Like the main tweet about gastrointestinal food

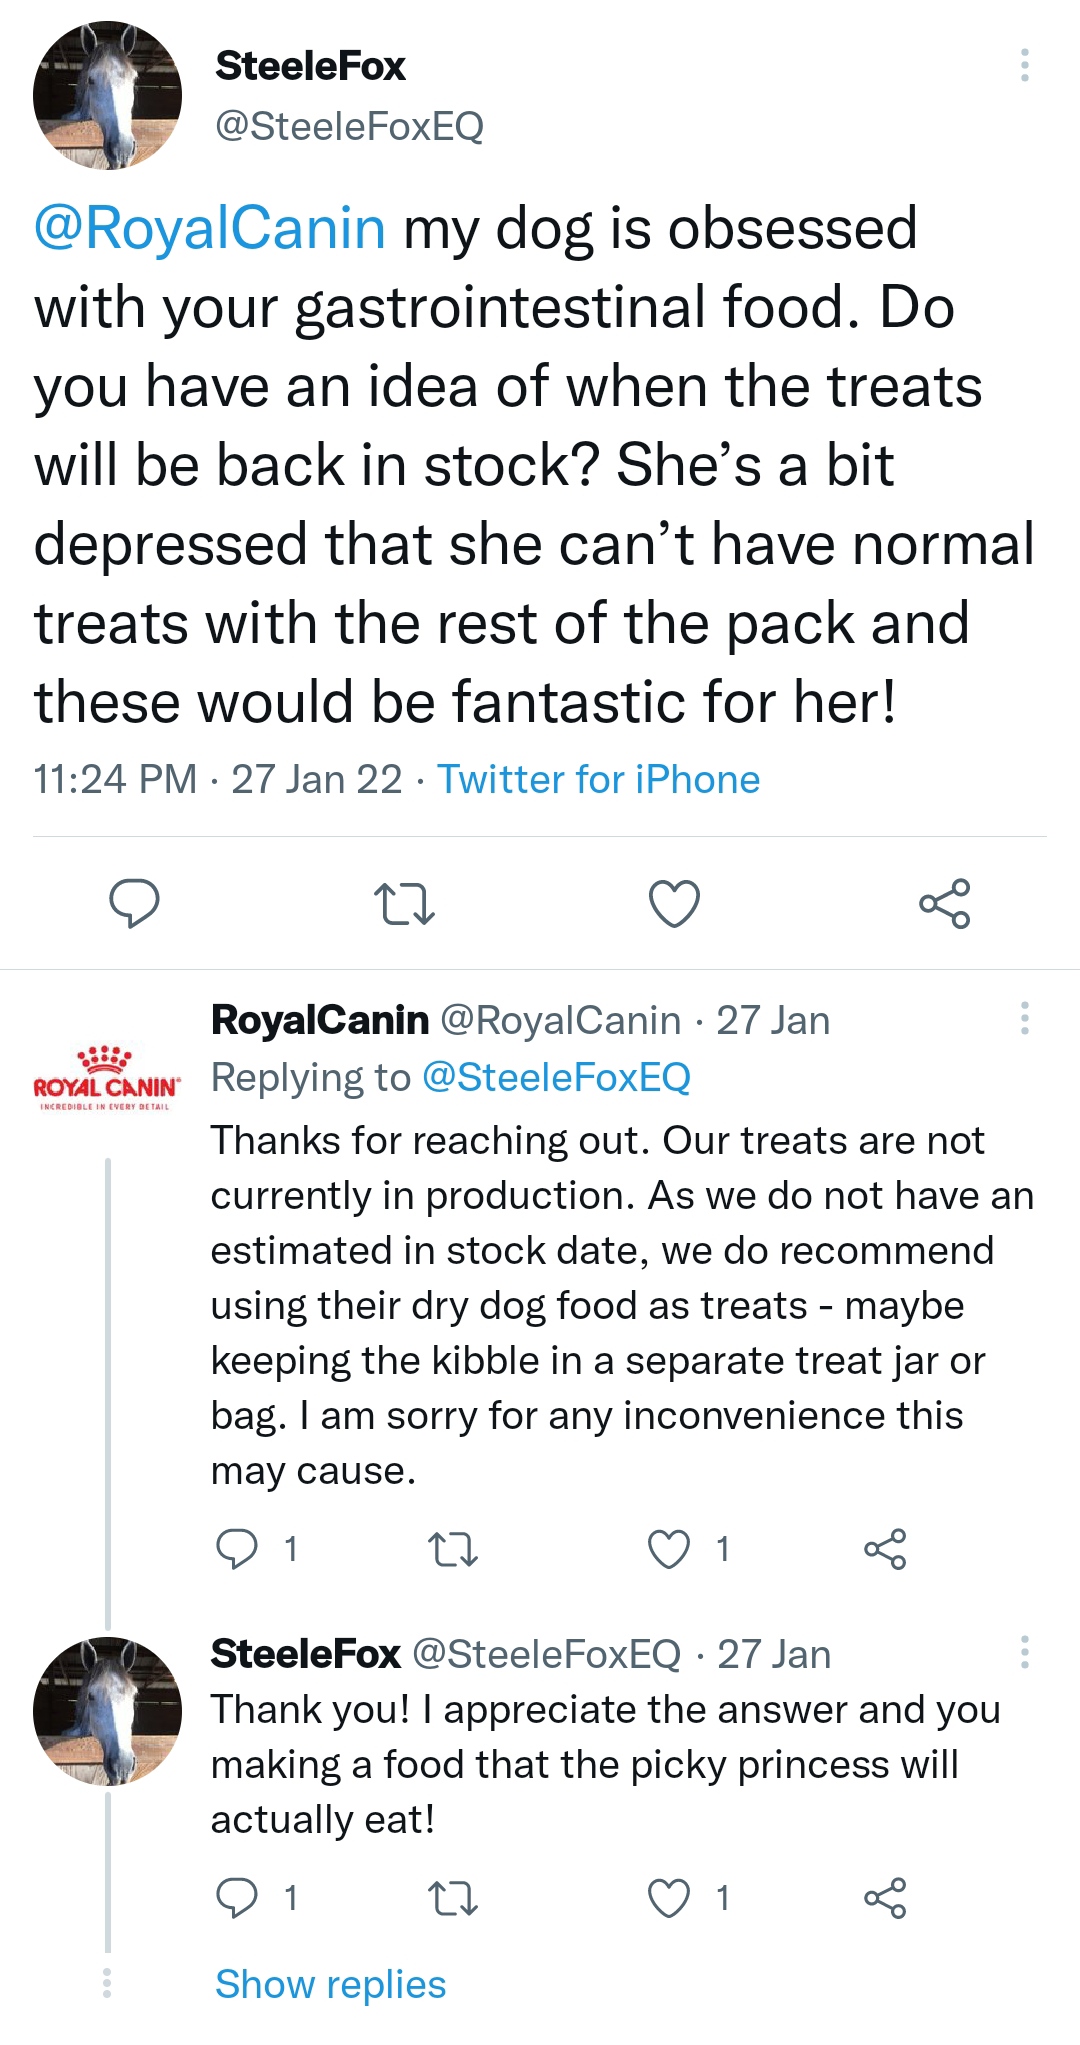coord(674,903)
